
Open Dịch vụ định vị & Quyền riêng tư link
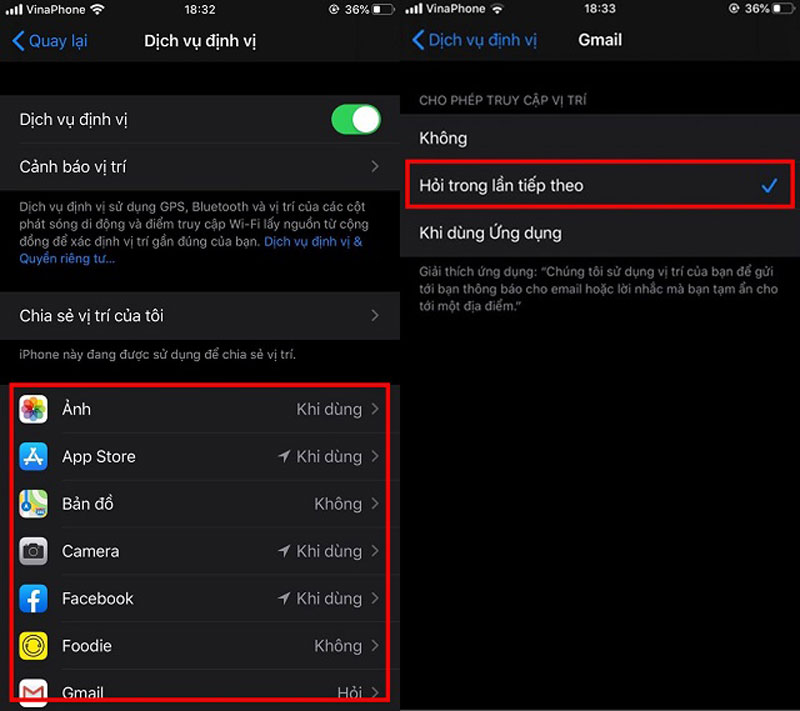pos(191,250)
